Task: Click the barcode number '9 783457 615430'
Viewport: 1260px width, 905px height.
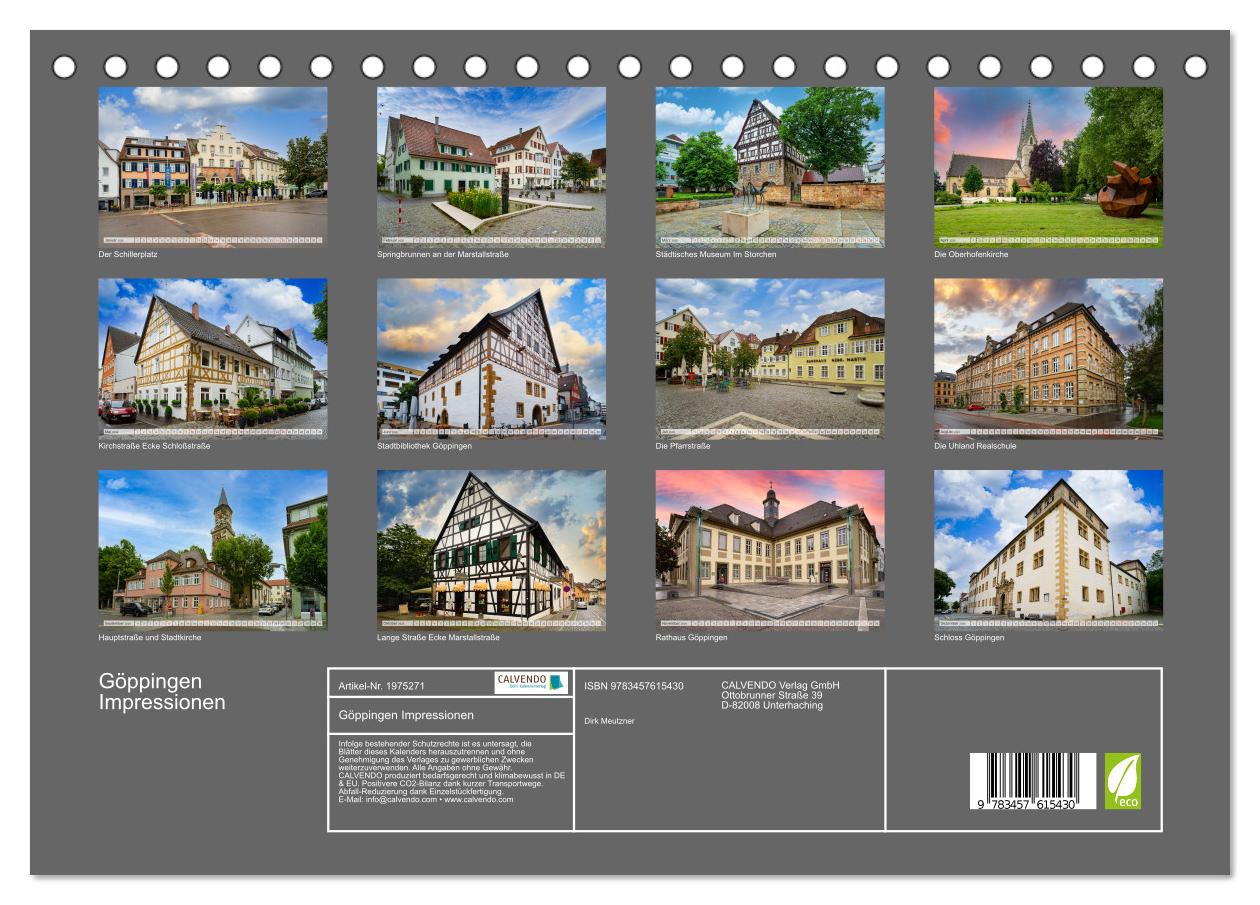Action: (x=1025, y=804)
